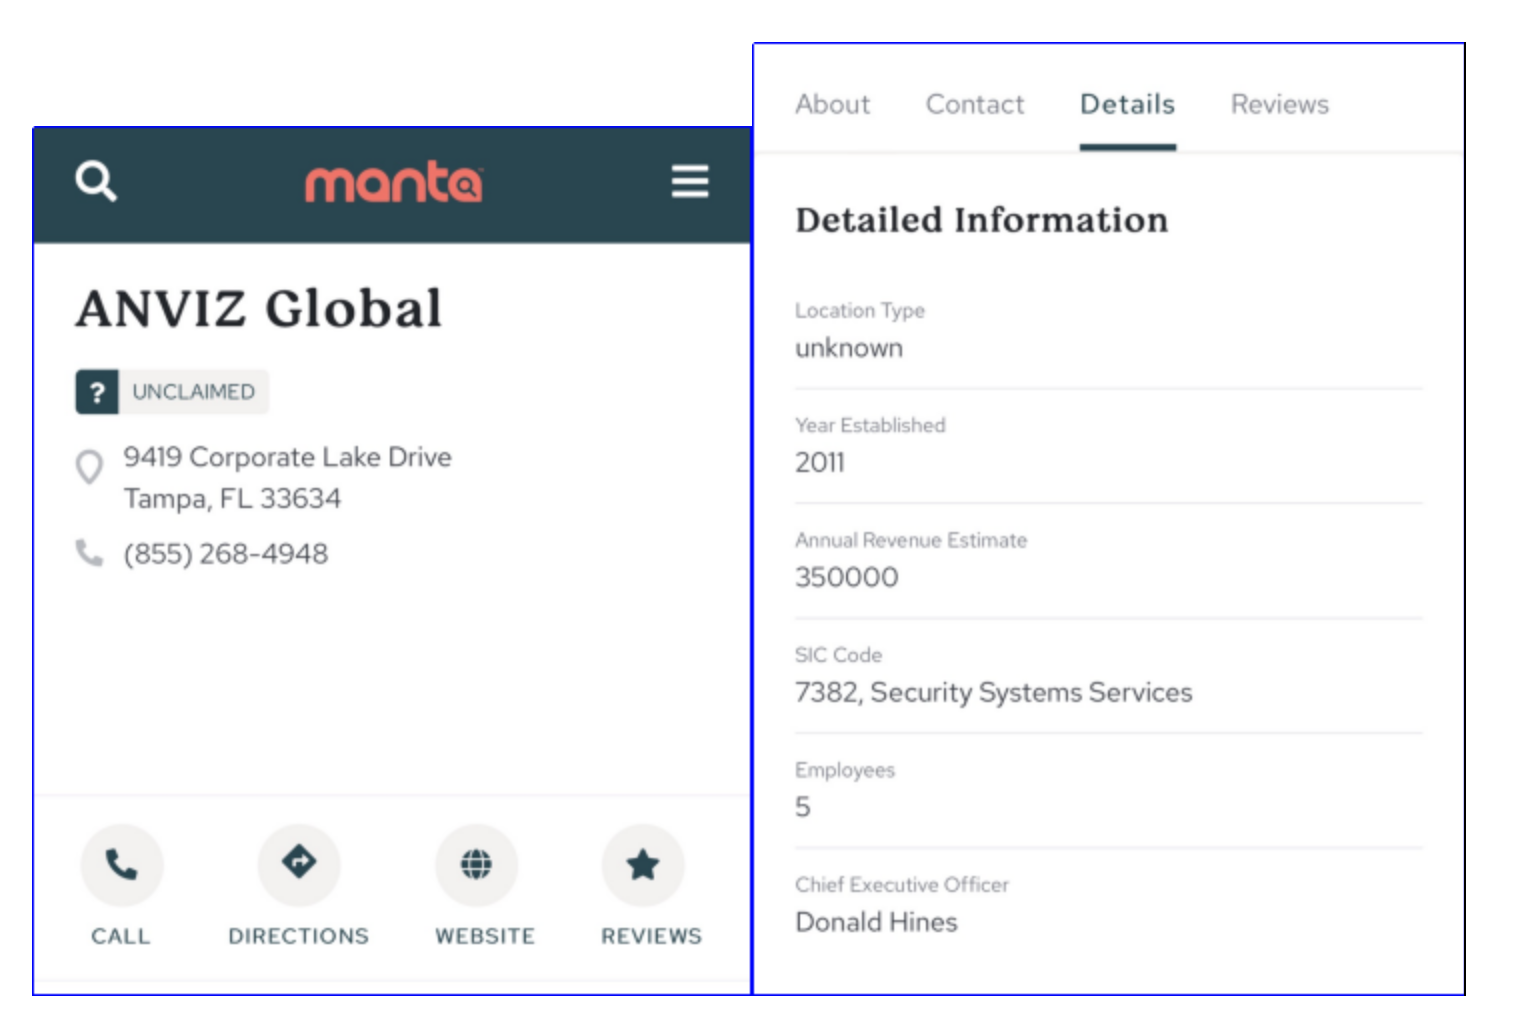Image resolution: width=1524 pixels, height=1028 pixels.
Task: Go to the Reviews tab
Action: click(1279, 105)
